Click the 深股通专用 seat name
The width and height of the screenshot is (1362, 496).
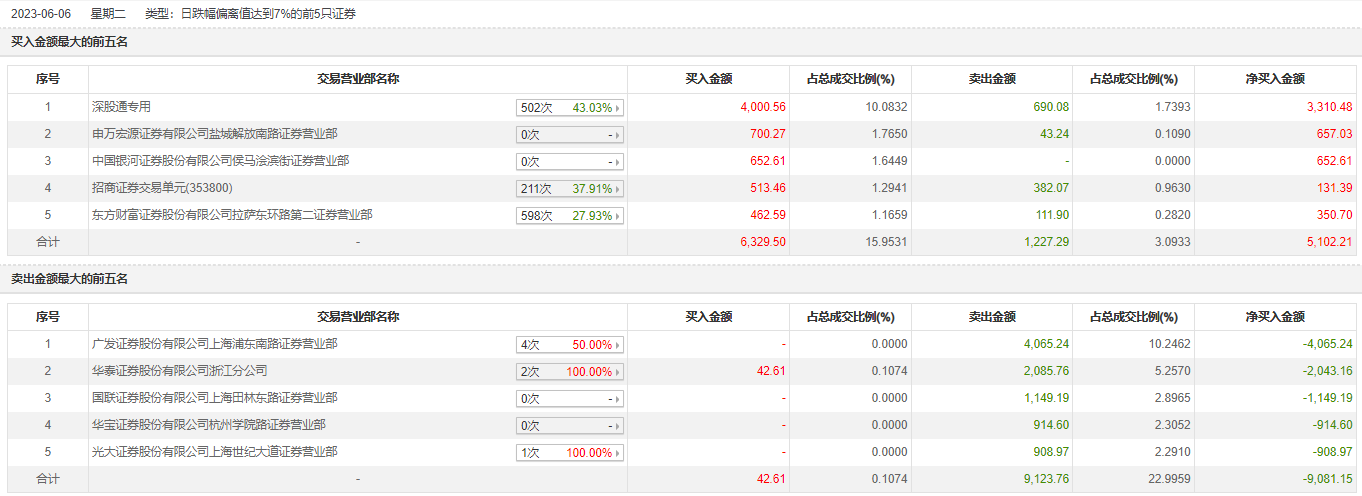click(121, 107)
